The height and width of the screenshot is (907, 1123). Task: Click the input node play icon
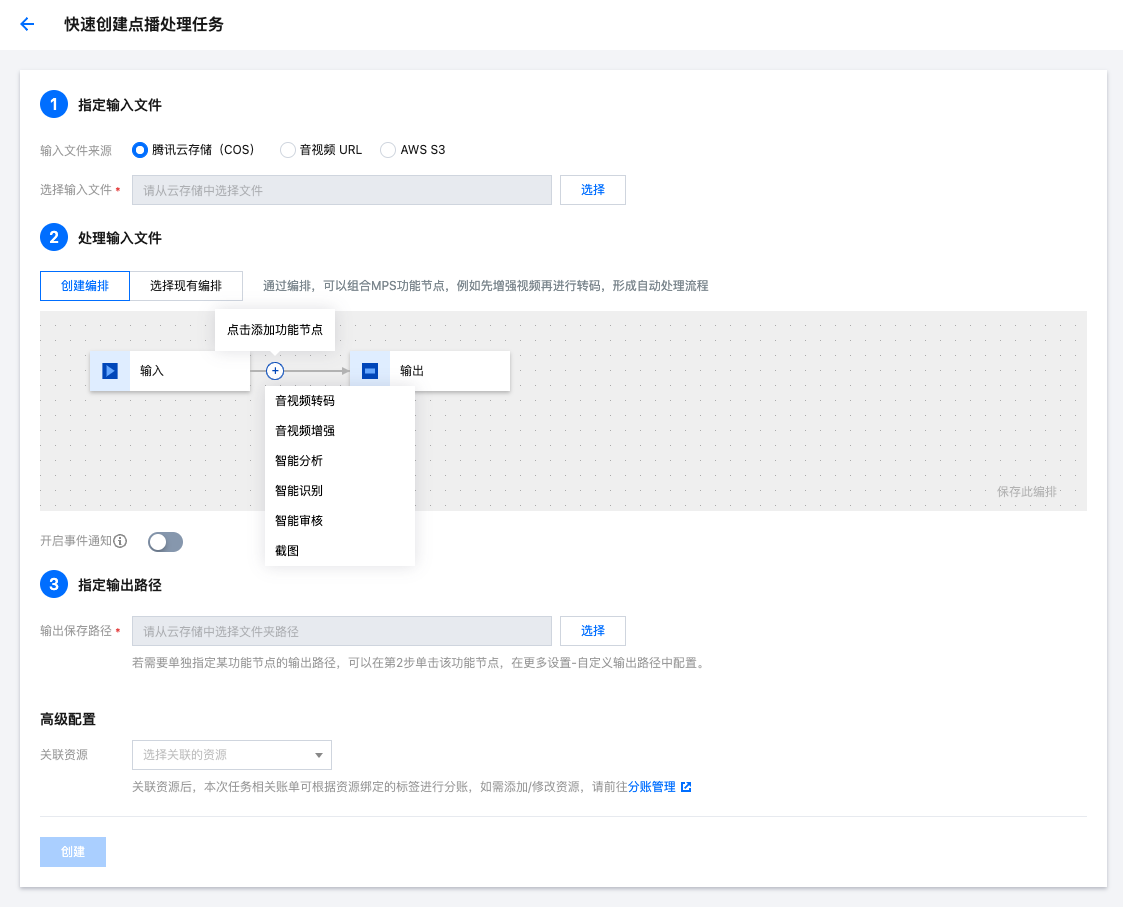tap(110, 371)
